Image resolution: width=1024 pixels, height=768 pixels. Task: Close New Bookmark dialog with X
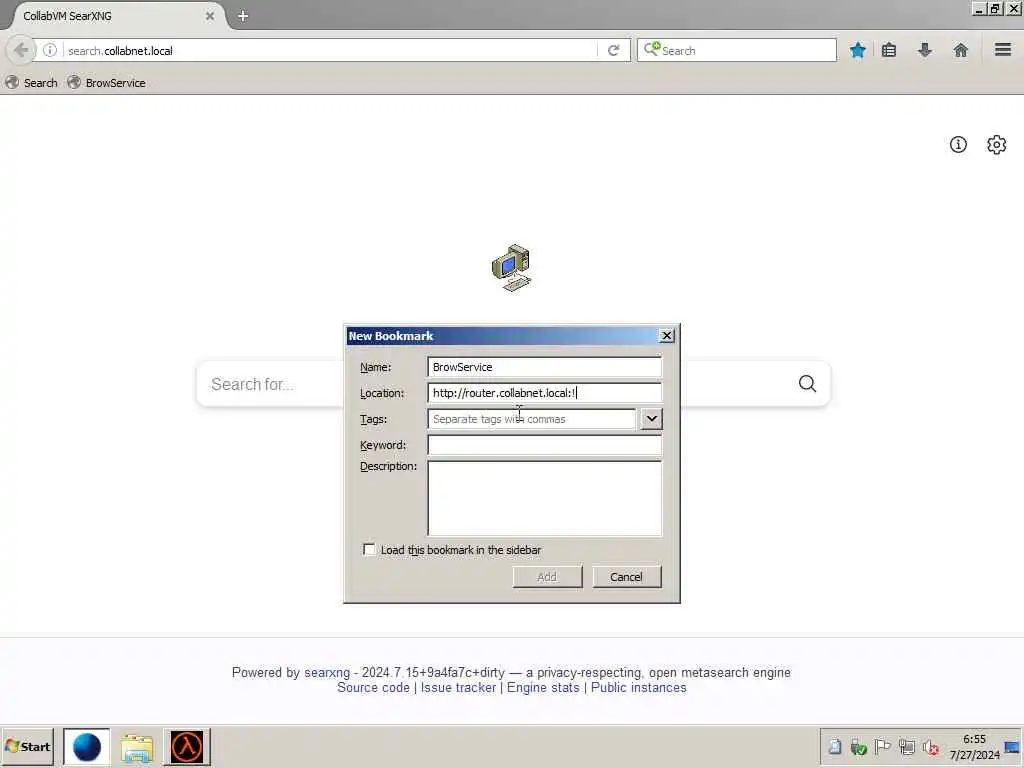pyautogui.click(x=666, y=336)
